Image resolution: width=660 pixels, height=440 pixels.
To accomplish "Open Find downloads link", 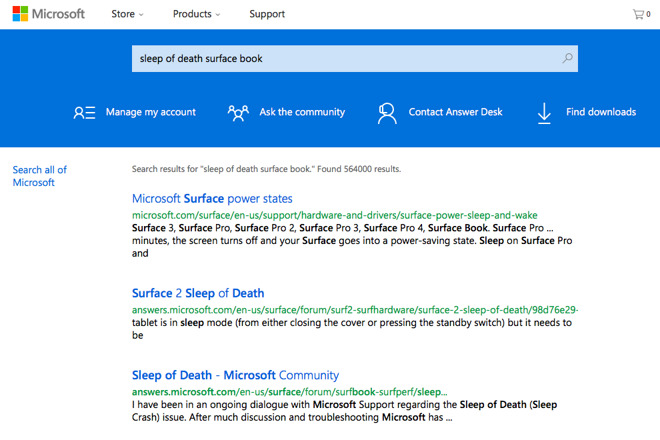I will tap(601, 112).
